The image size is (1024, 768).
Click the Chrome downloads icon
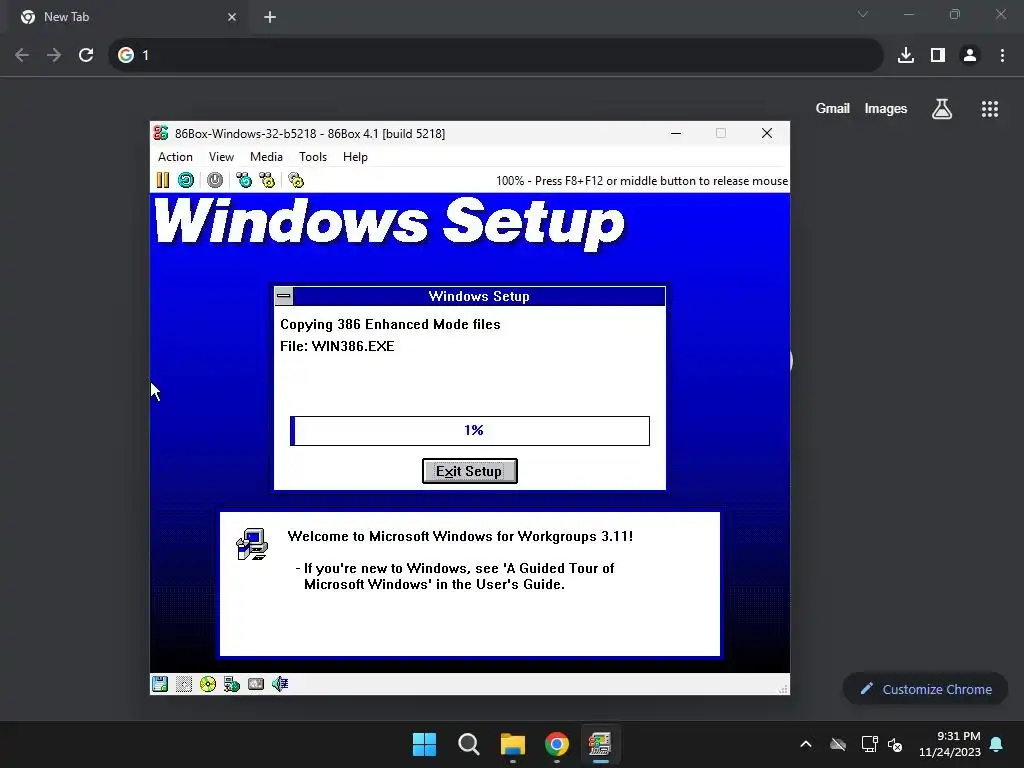[x=906, y=55]
